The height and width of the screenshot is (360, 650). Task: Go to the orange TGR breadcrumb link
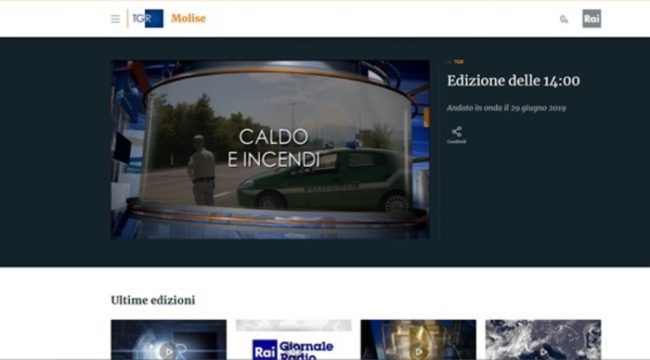coord(458,62)
